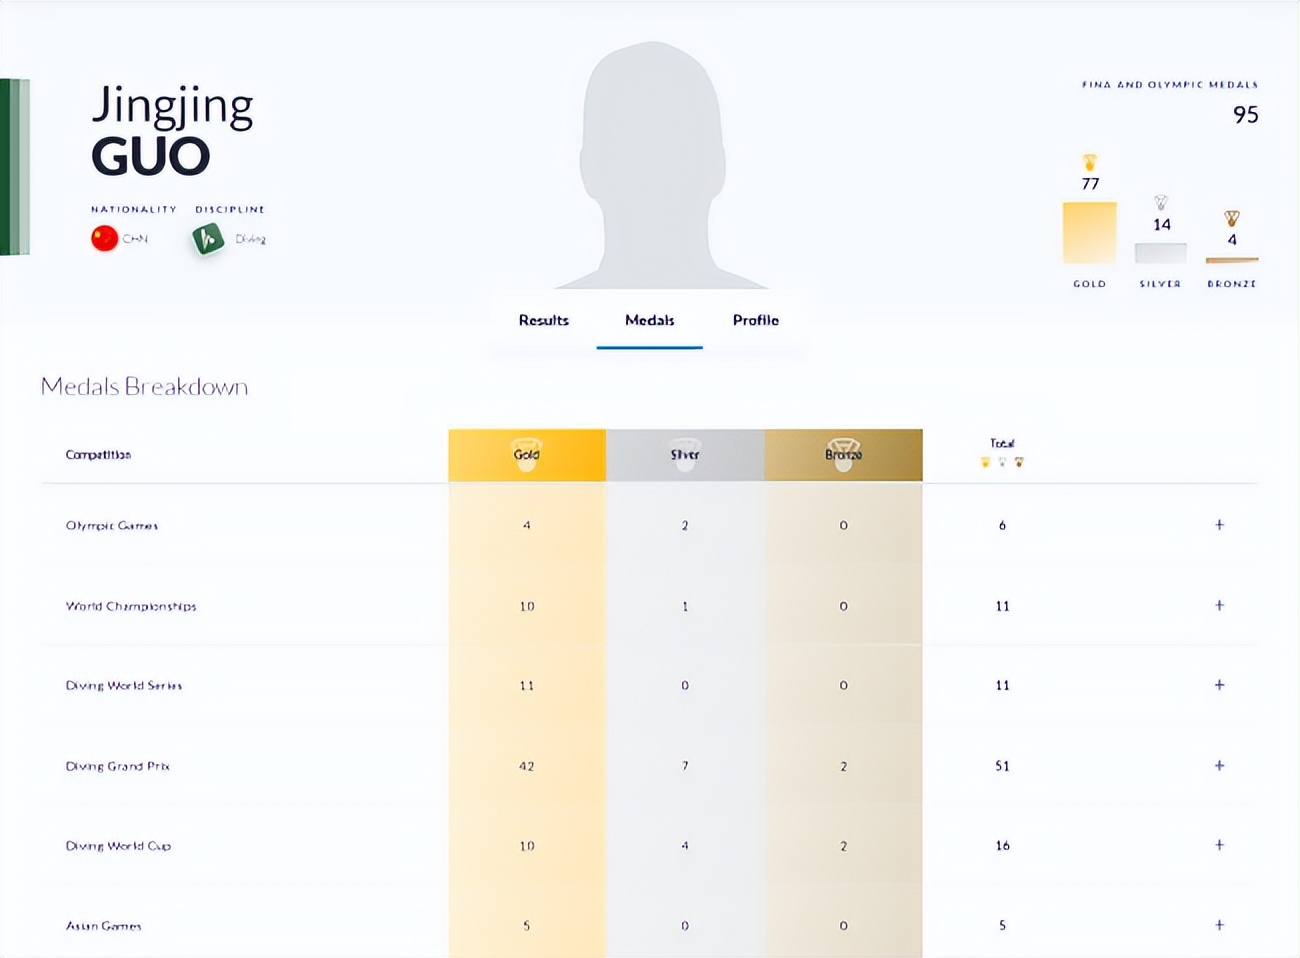The image size is (1300, 958).
Task: Click the green Diving discipline icon
Action: point(208,239)
